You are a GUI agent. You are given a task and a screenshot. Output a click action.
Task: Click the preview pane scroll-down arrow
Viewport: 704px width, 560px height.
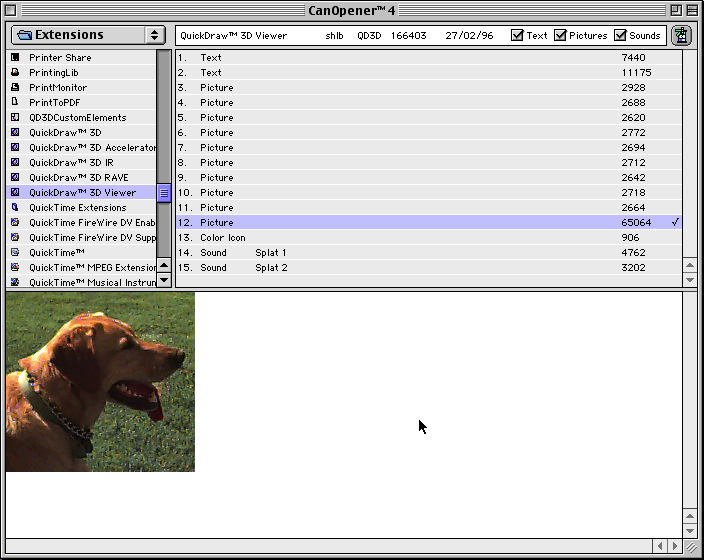coord(690,531)
